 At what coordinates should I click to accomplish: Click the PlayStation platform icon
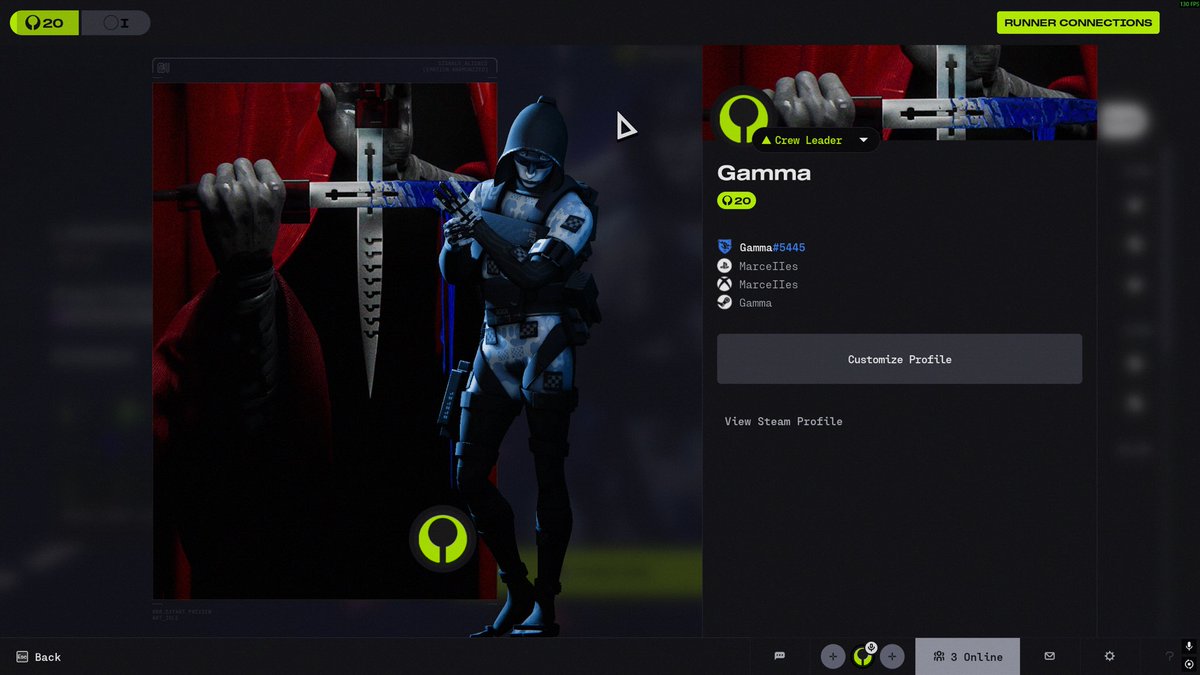(725, 266)
